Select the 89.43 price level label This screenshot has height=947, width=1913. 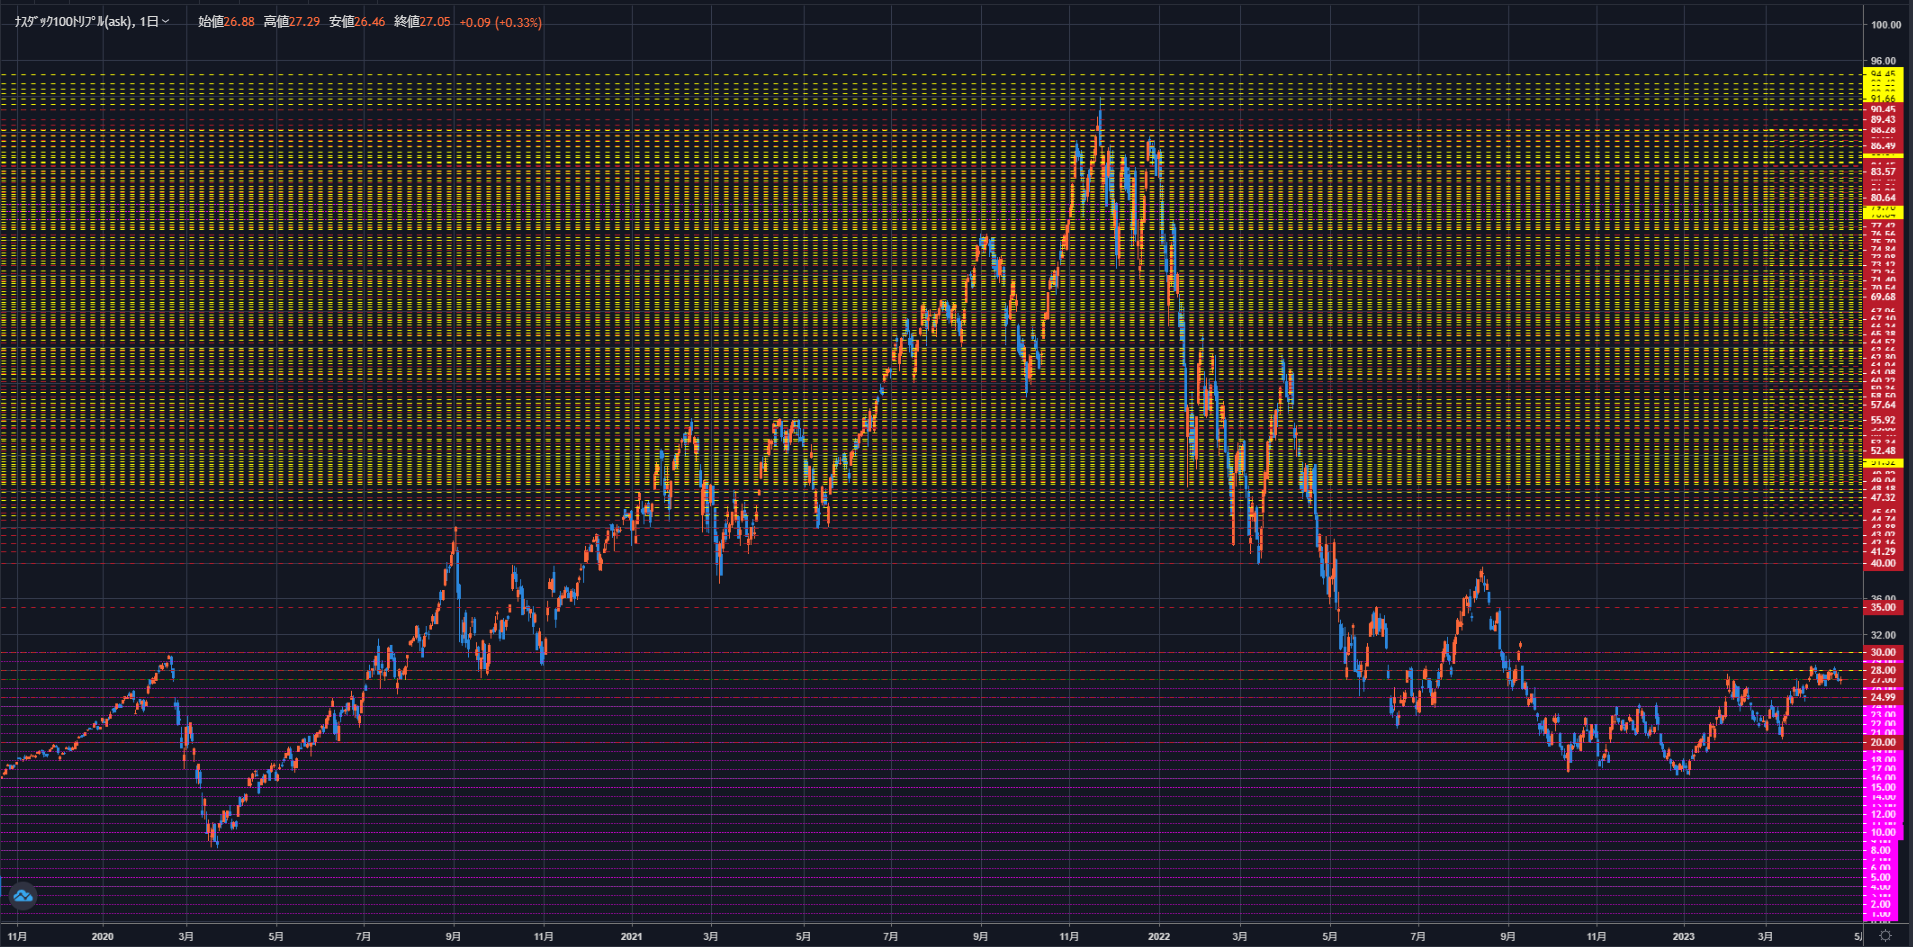pyautogui.click(x=1883, y=119)
